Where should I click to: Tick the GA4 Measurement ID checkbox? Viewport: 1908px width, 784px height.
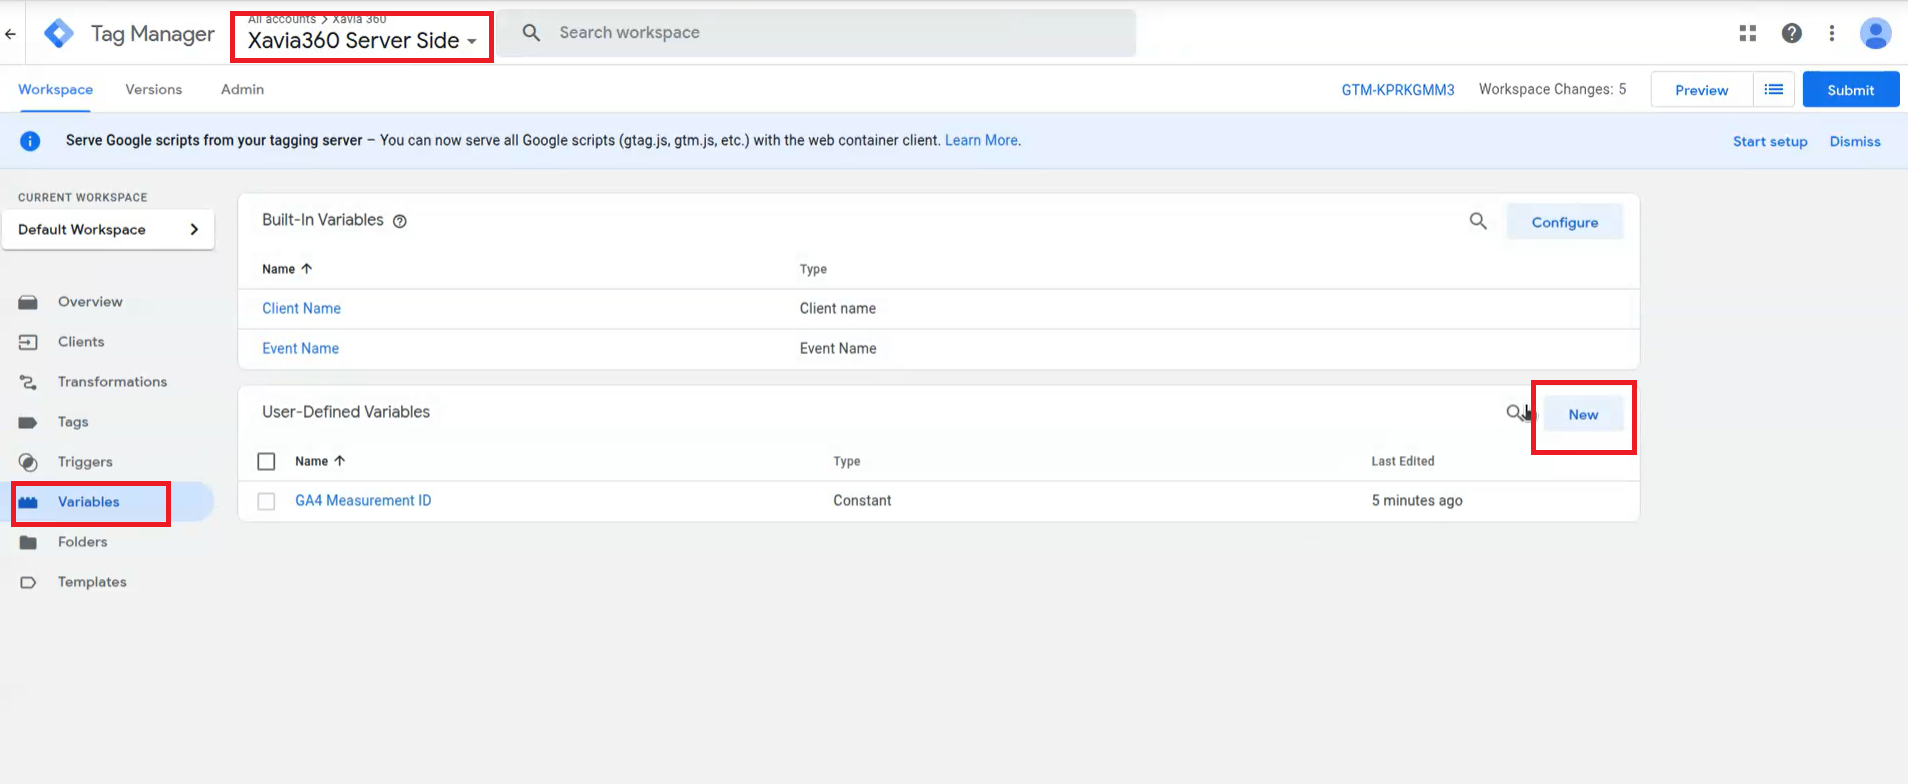pyautogui.click(x=266, y=501)
